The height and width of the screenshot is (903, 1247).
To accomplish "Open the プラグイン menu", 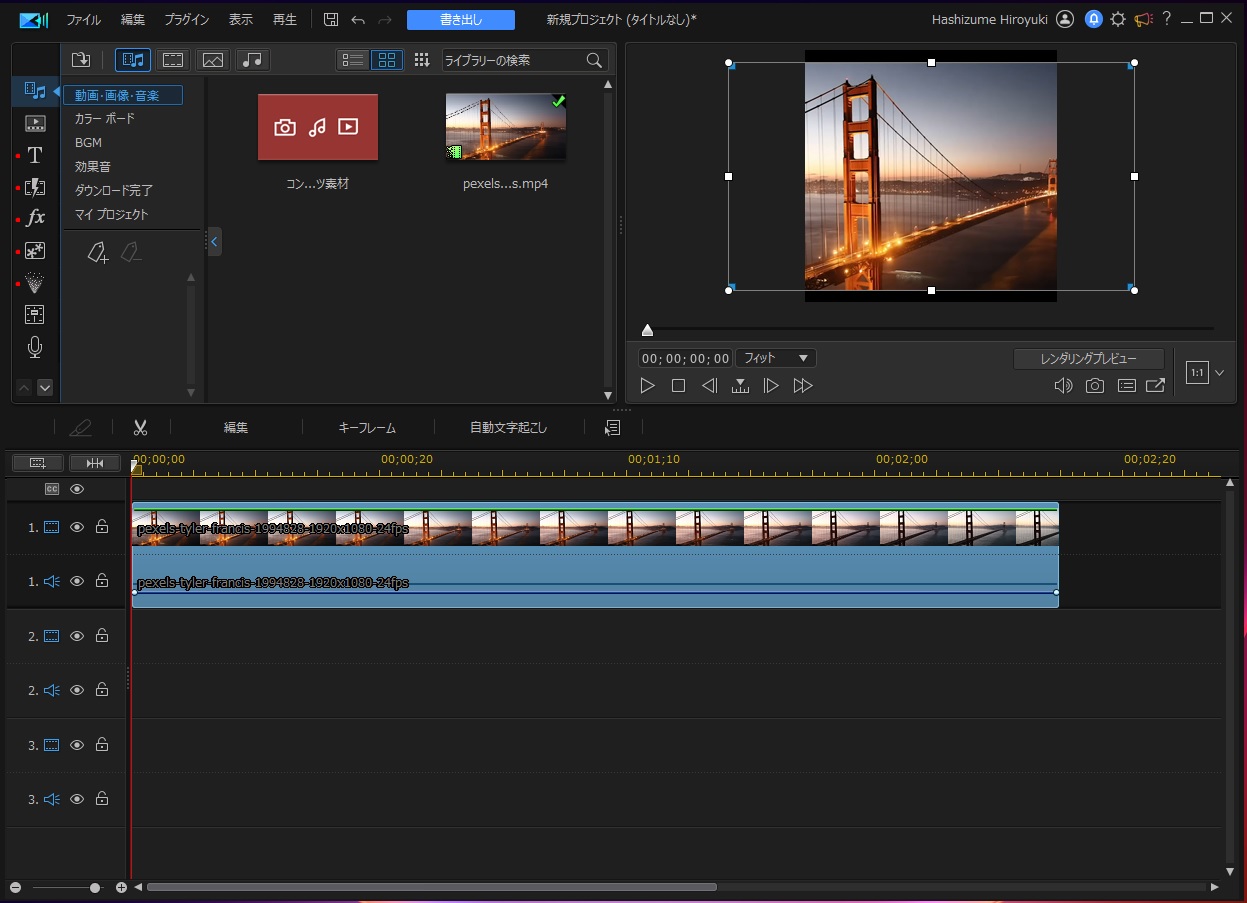I will [187, 20].
